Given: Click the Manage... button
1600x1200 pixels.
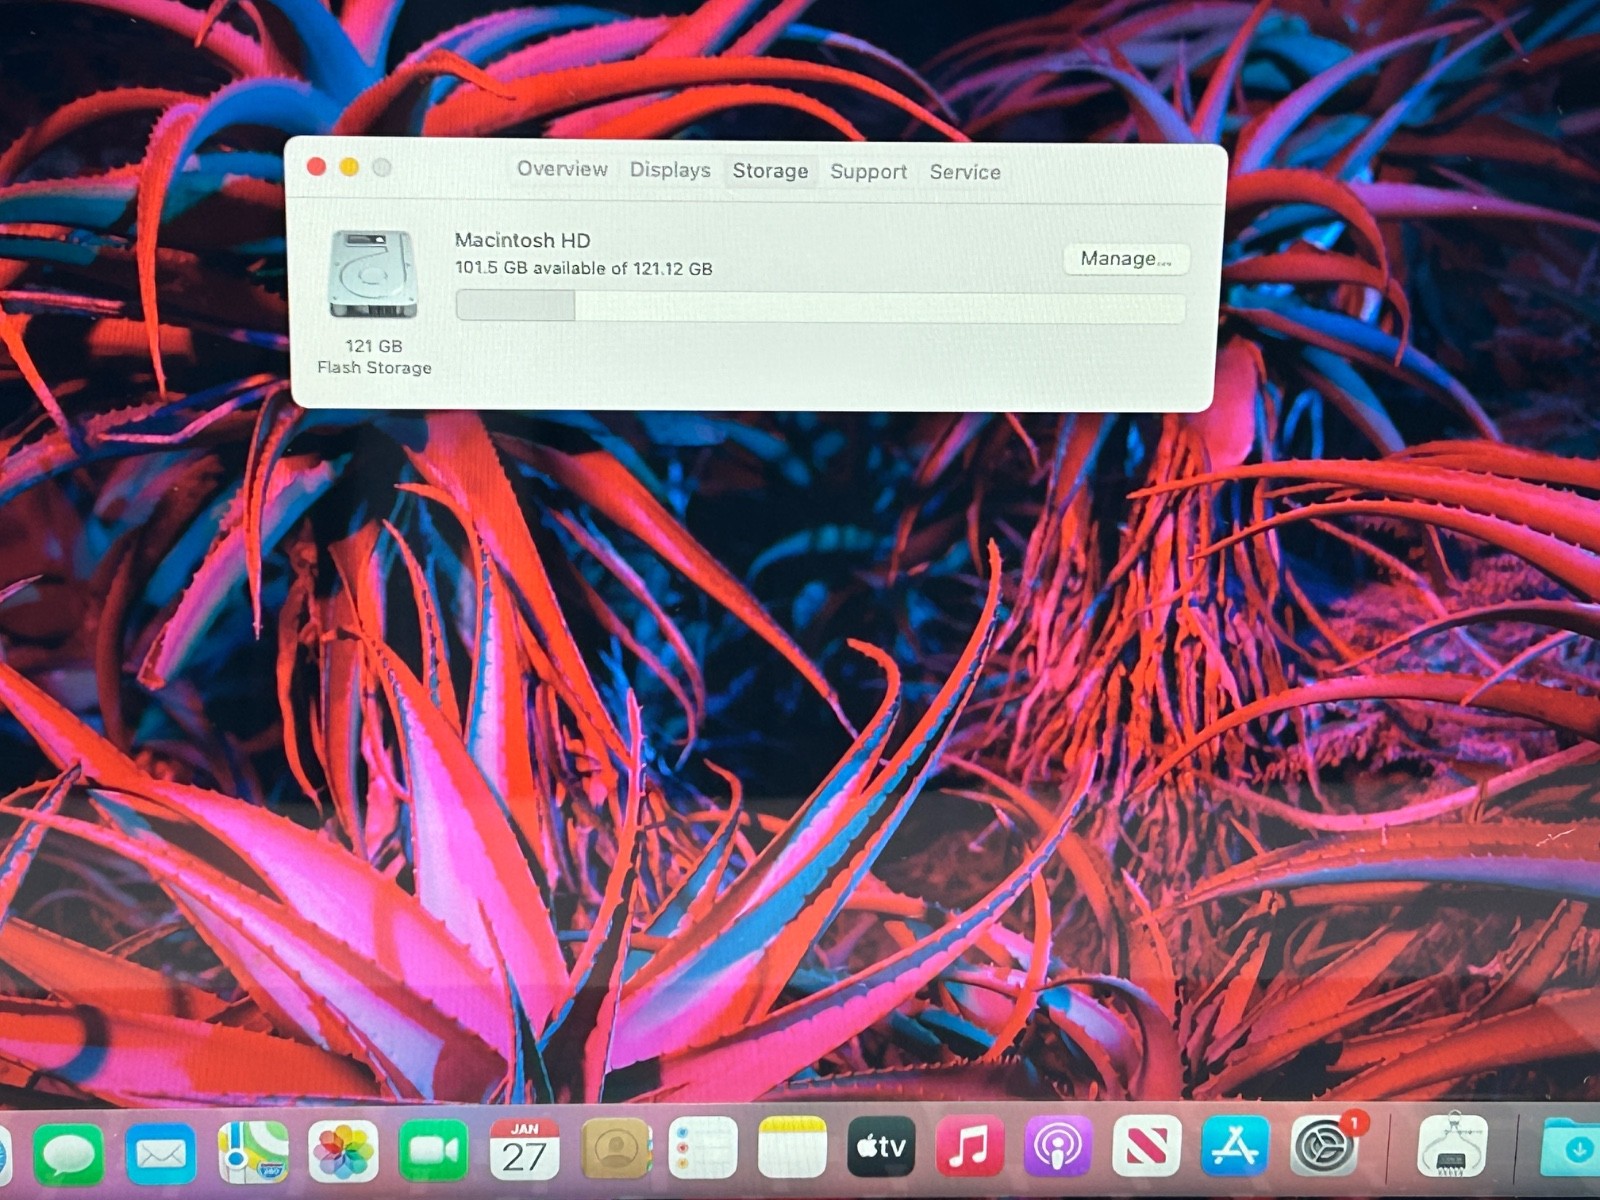Looking at the screenshot, I should [1126, 259].
